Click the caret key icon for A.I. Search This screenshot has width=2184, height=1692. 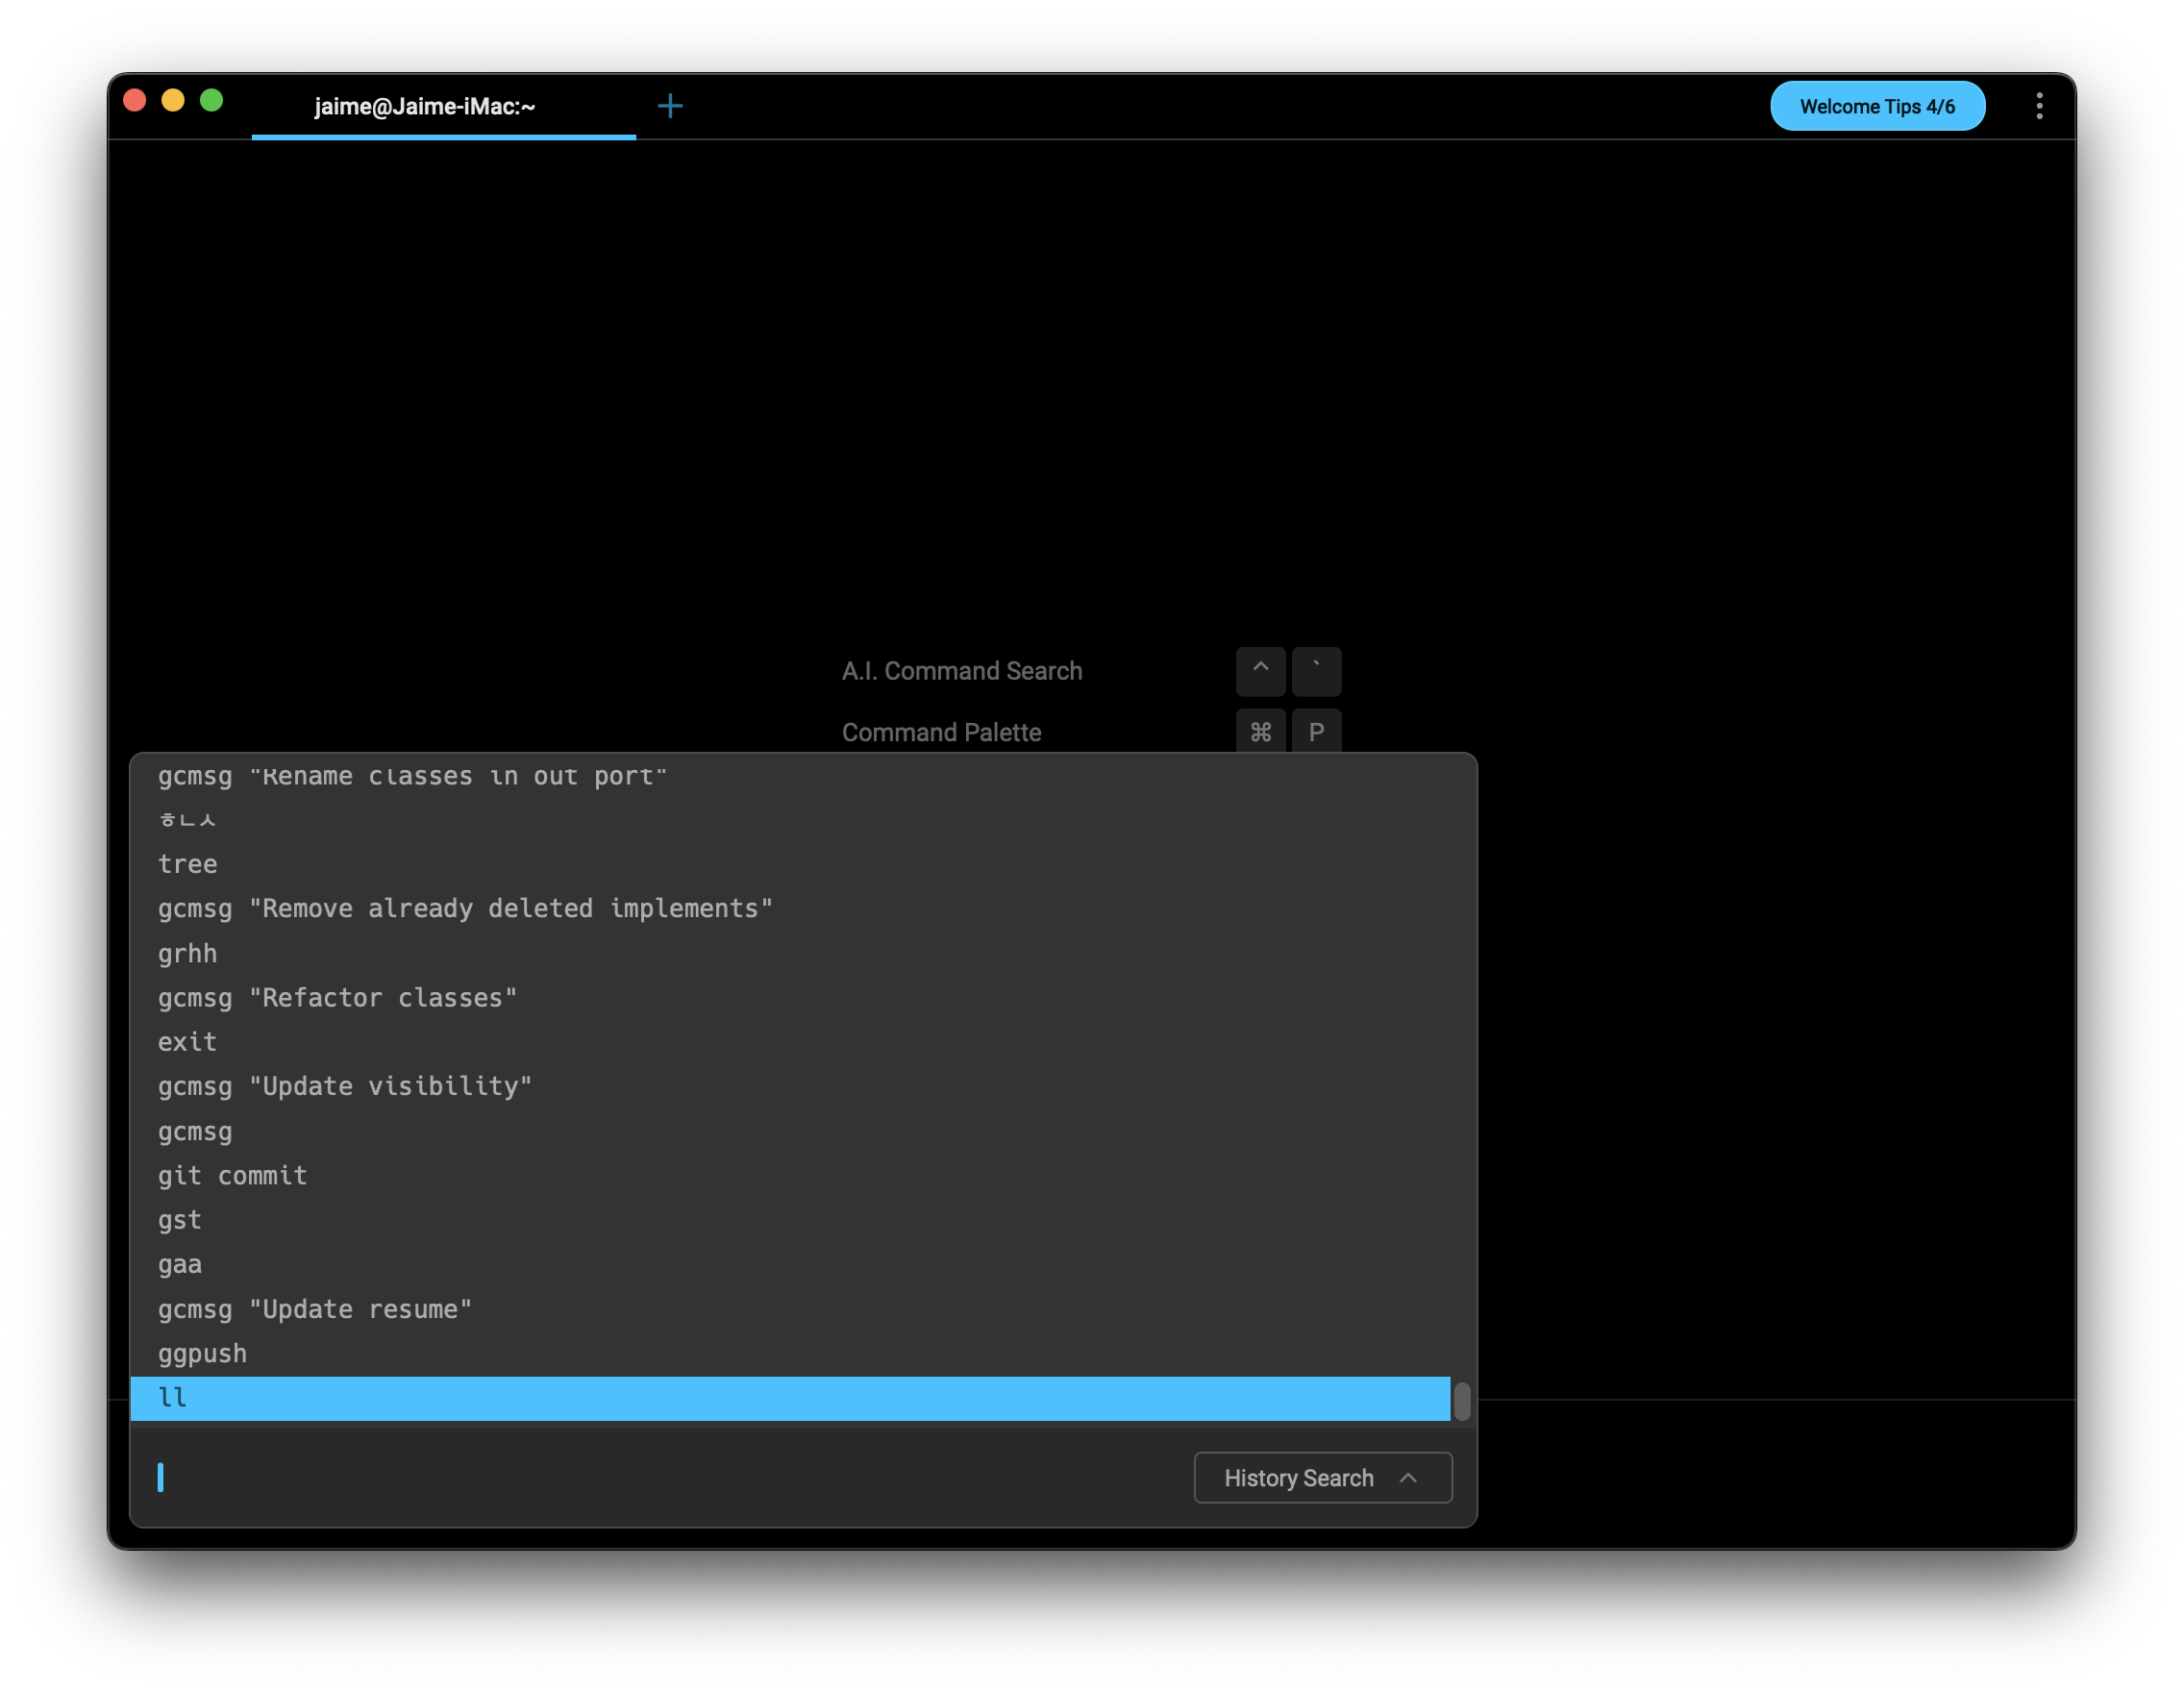pyautogui.click(x=1260, y=670)
